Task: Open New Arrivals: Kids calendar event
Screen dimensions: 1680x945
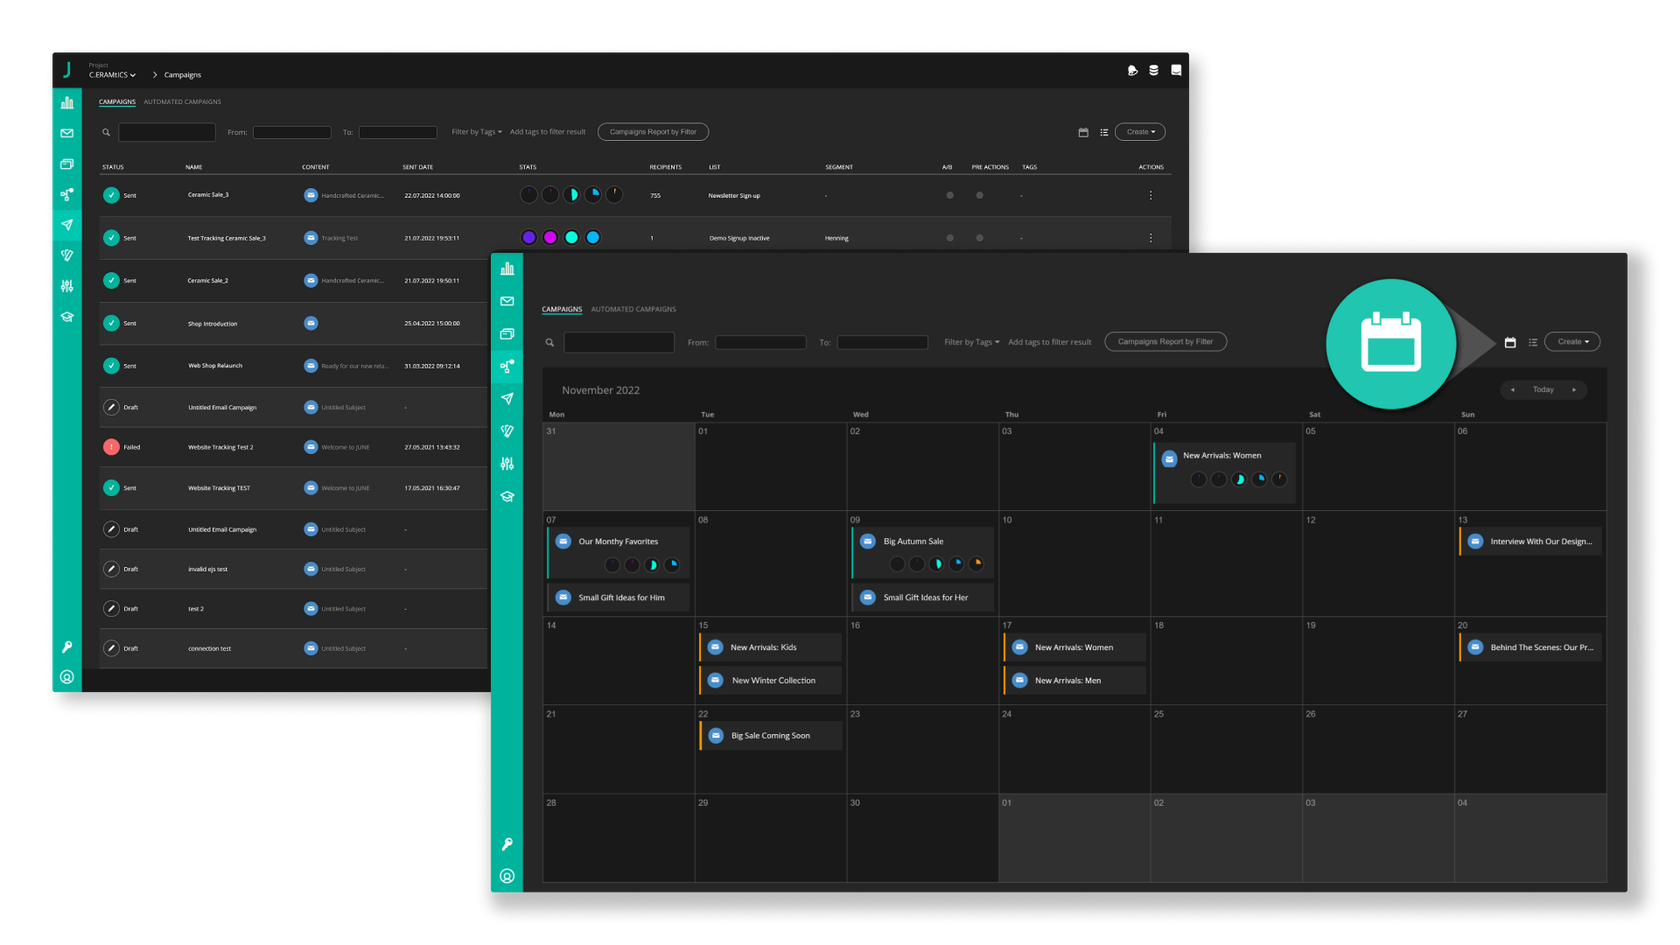Action: [x=770, y=647]
